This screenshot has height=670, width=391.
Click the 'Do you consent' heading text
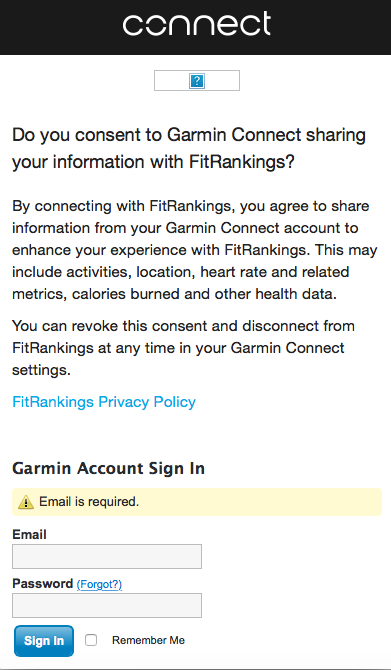[x=189, y=149]
